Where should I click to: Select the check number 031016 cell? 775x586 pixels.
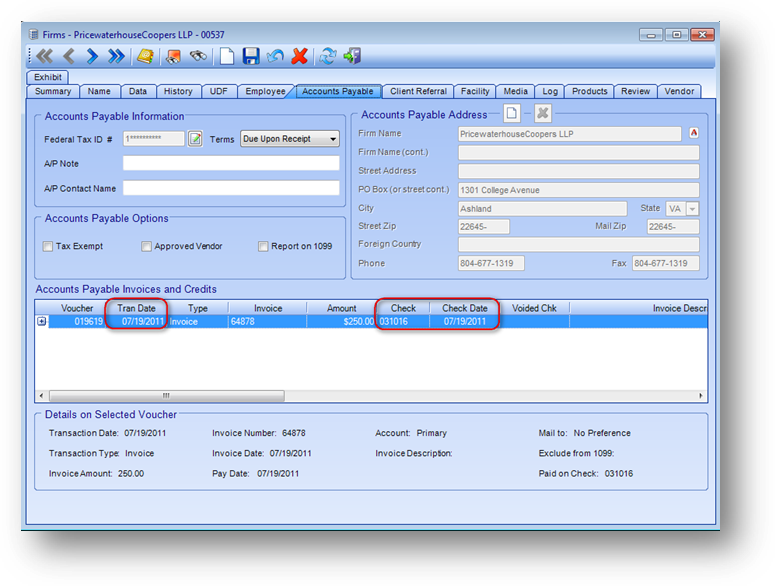tap(403, 322)
